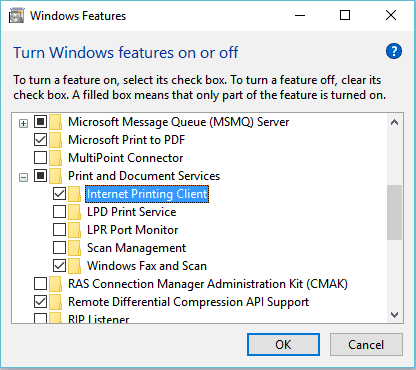The width and height of the screenshot is (416, 370).
Task: Select the LPD Print Service label
Action: 132,212
